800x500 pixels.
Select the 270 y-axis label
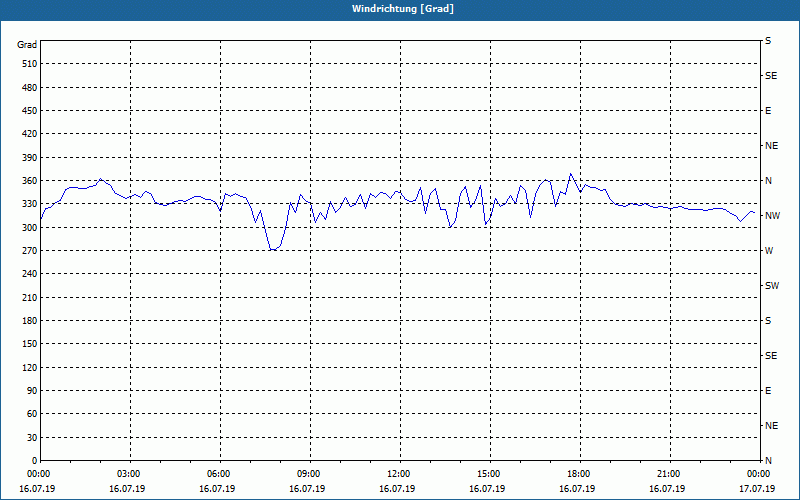point(30,251)
